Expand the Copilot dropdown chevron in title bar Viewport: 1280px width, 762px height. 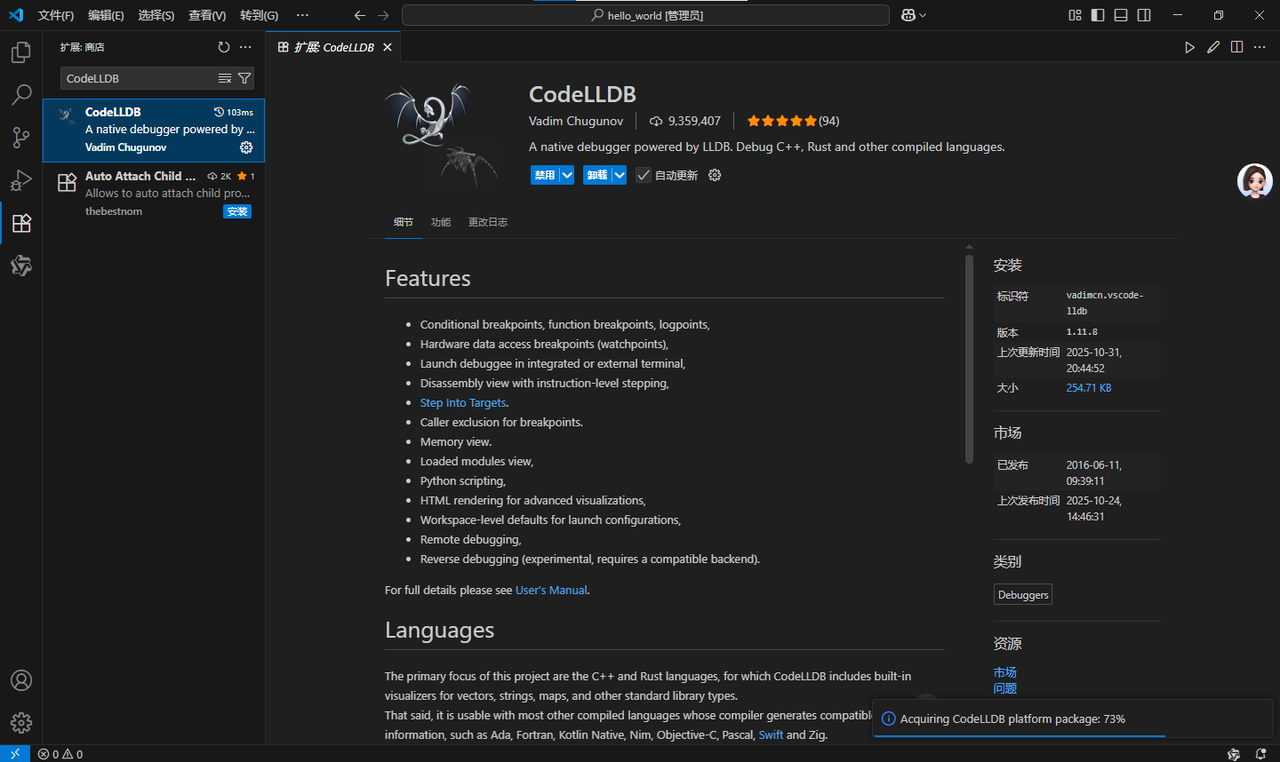(x=922, y=15)
